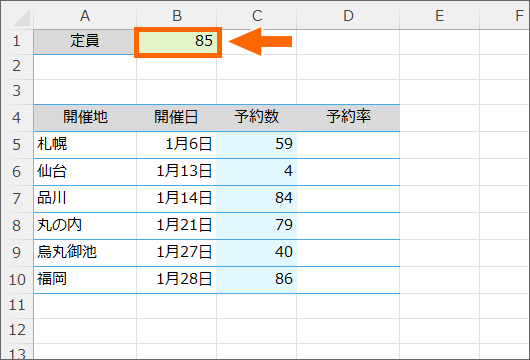Select reservation count 59 for 札幌
This screenshot has width=530, height=360.
click(x=257, y=145)
